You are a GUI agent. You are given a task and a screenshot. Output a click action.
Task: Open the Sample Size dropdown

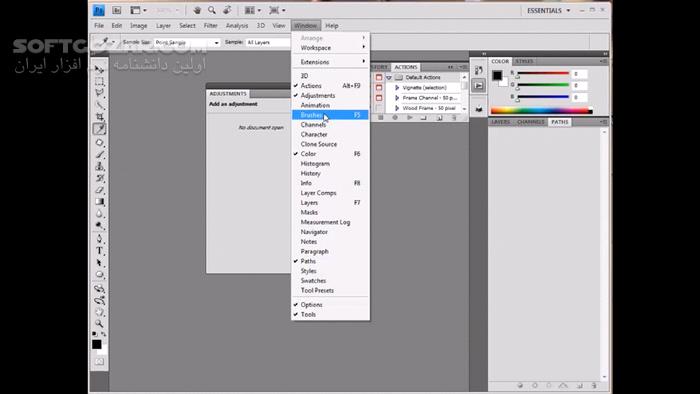tap(187, 42)
